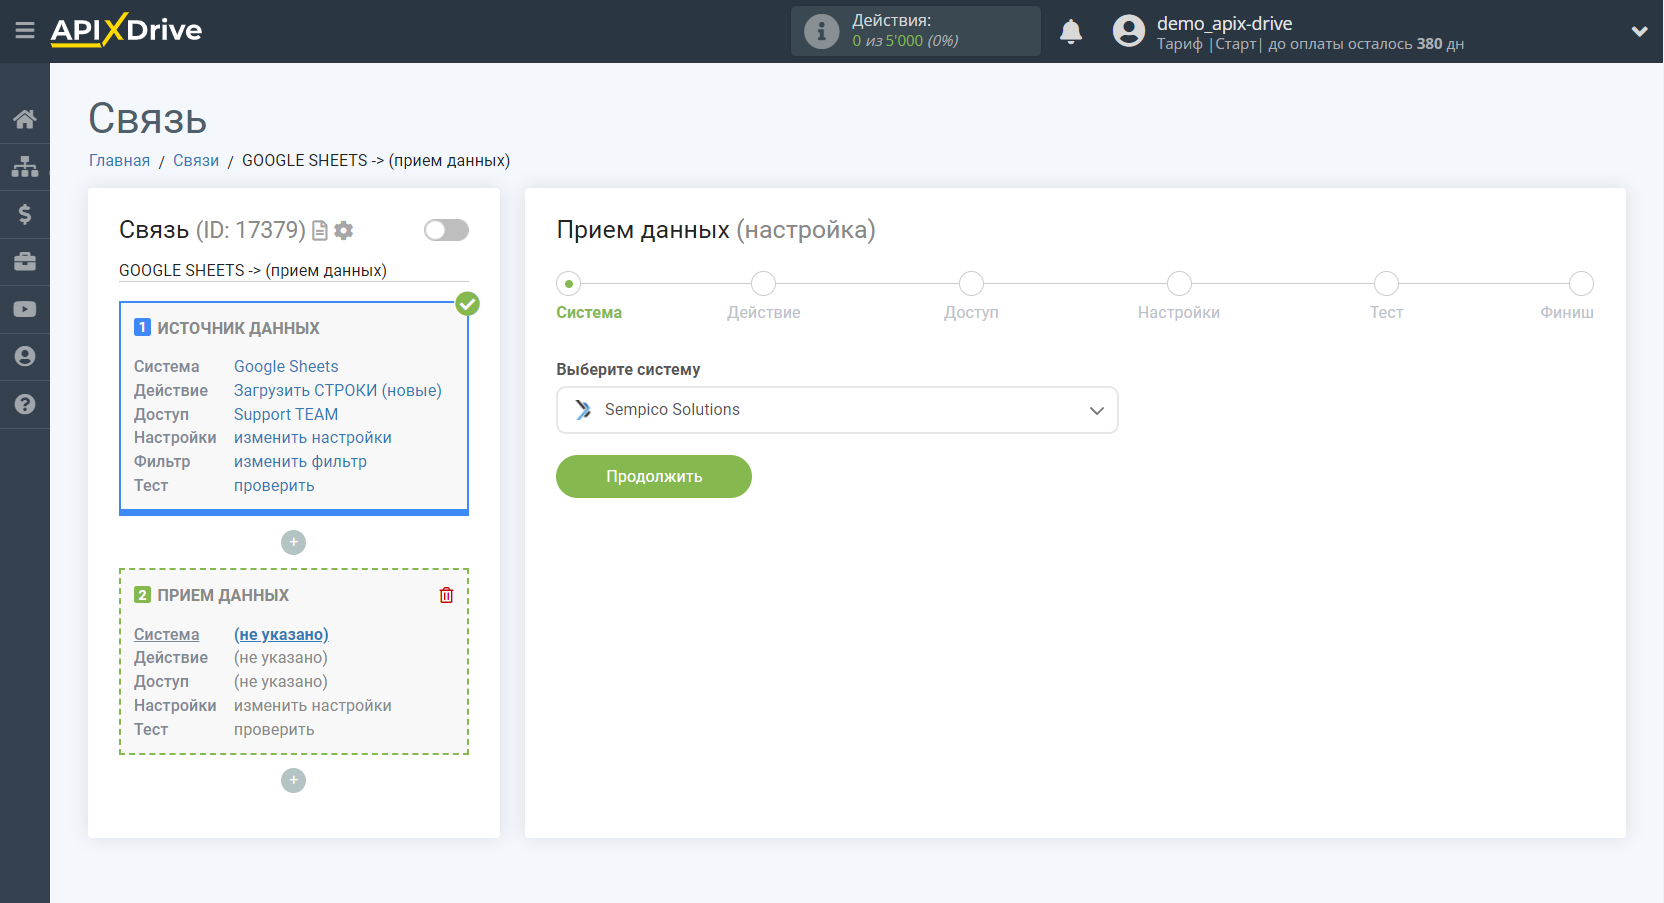1664x903 pixels.
Task: Open the billing dollar sidebar icon
Action: 25,214
